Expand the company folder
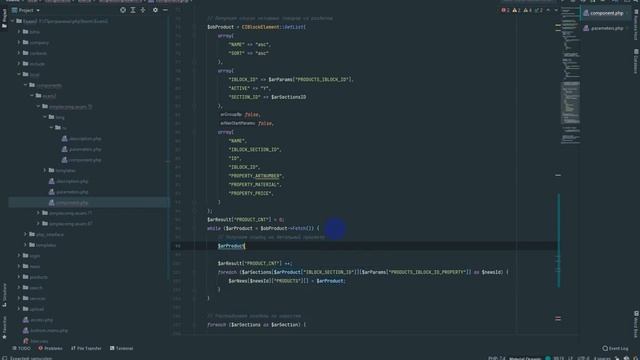 (19, 42)
